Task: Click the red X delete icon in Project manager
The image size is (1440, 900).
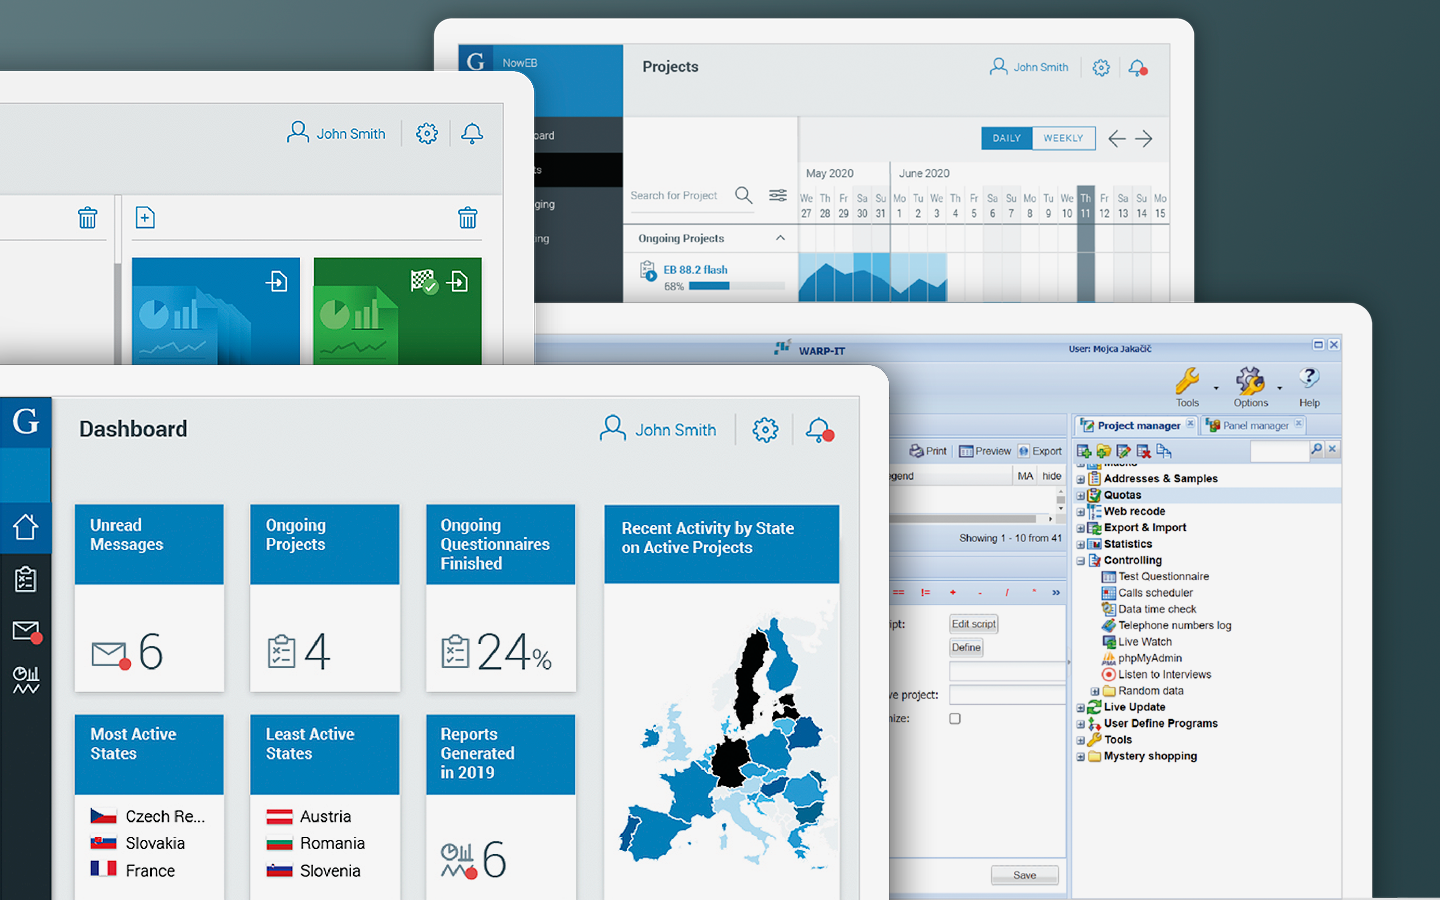Action: (x=1144, y=451)
